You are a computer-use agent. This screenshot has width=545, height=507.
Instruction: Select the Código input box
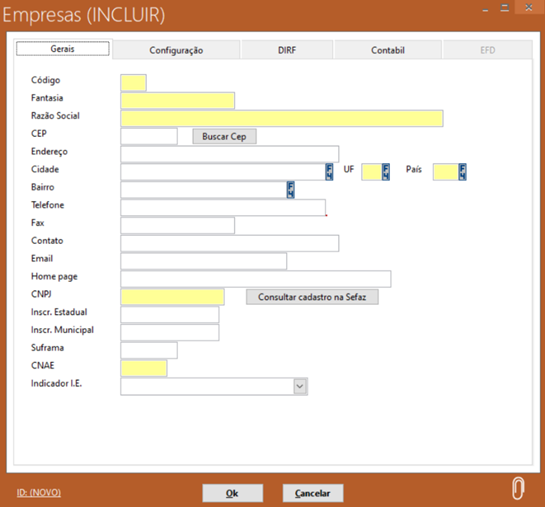(133, 83)
